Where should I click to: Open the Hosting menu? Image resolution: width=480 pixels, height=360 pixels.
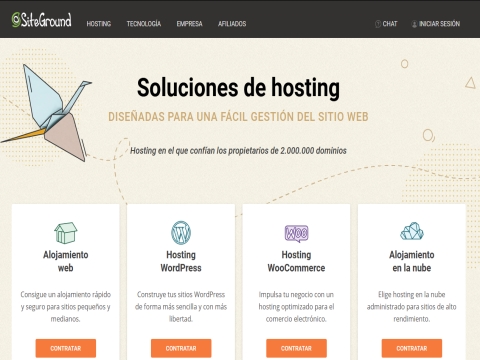coord(99,24)
